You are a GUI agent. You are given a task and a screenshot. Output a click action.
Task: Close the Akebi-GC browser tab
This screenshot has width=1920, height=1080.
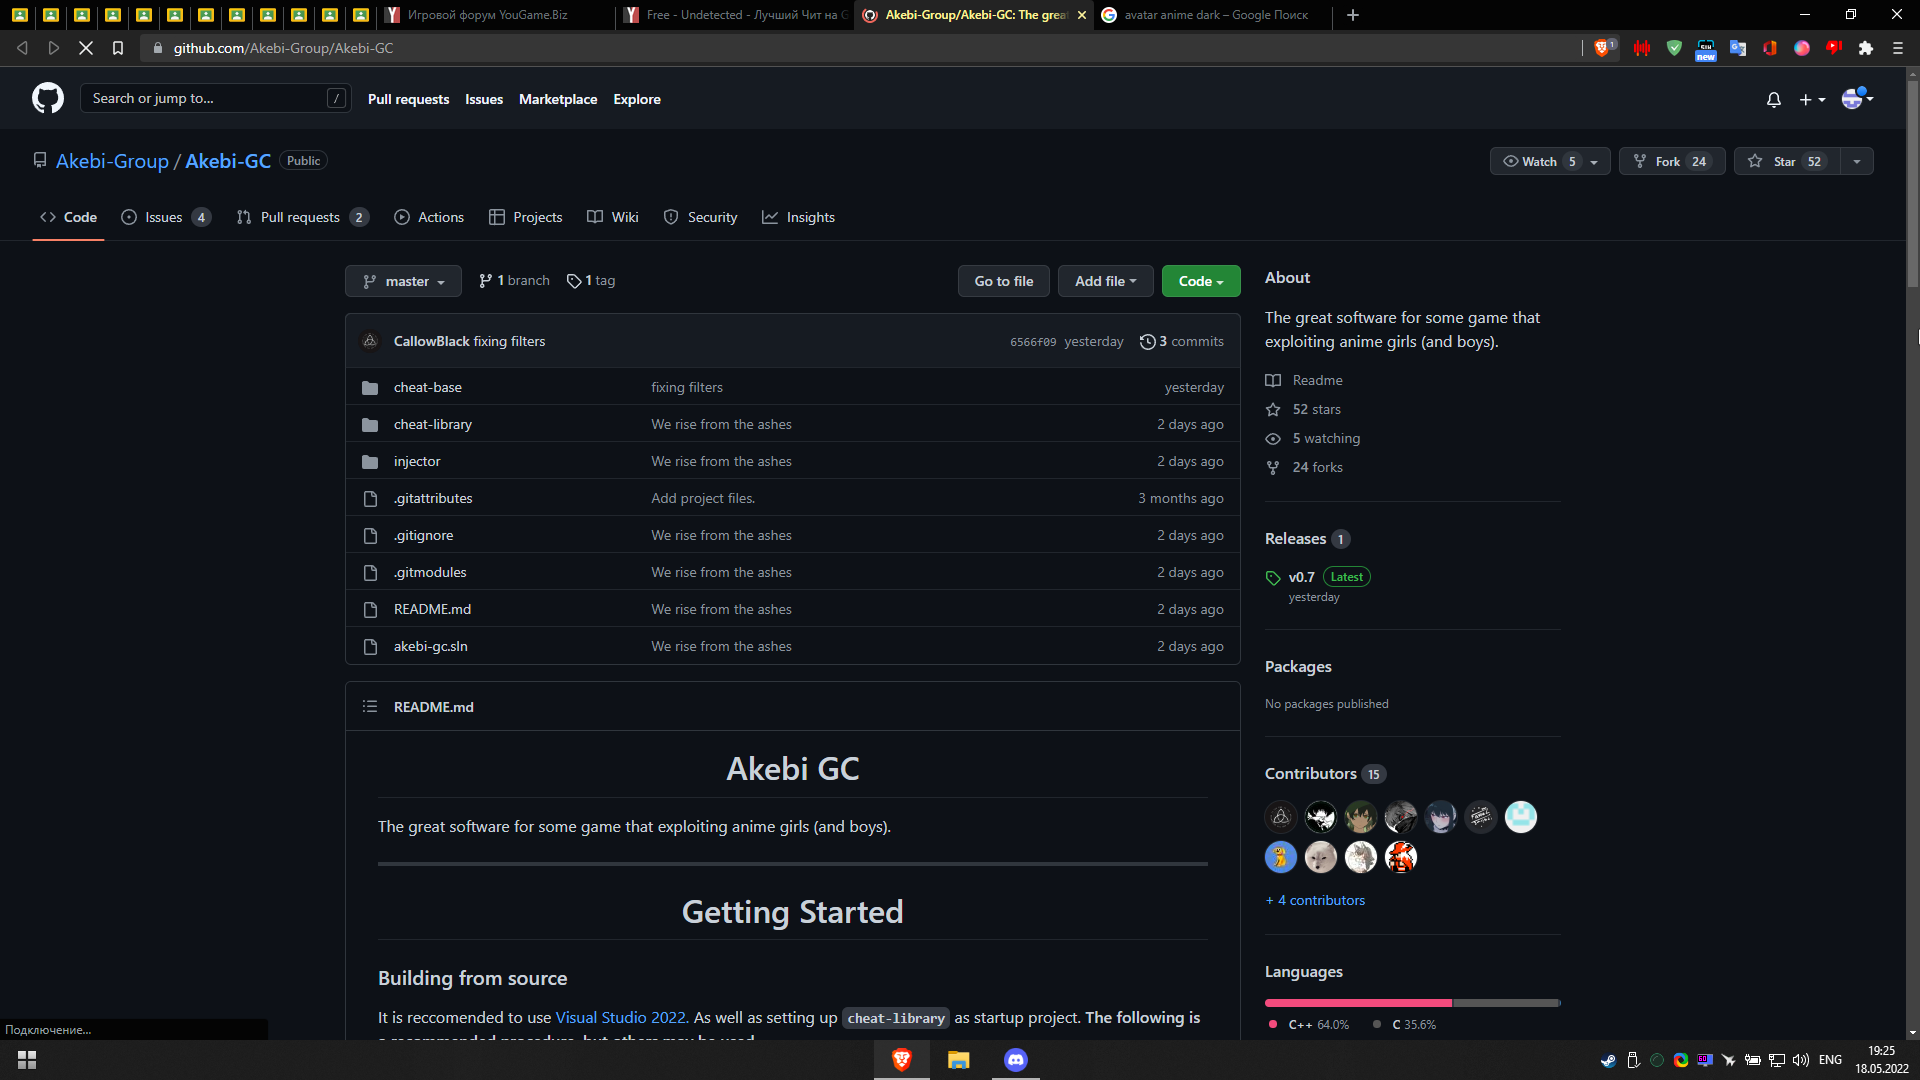[x=1082, y=15]
